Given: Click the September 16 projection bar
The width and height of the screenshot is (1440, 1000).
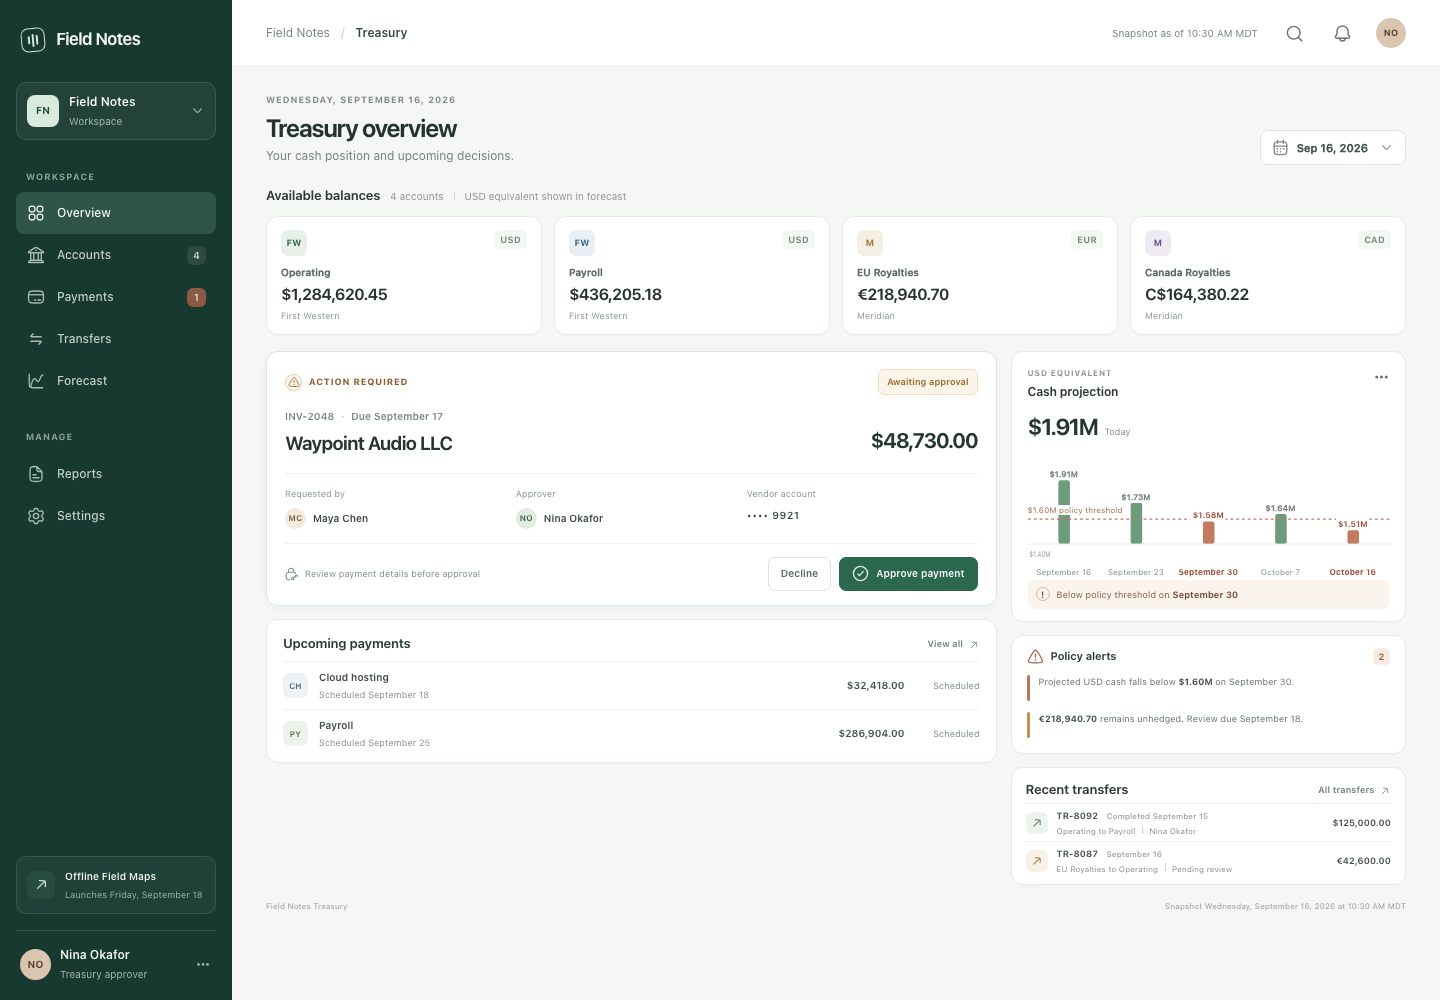Looking at the screenshot, I should (1064, 512).
